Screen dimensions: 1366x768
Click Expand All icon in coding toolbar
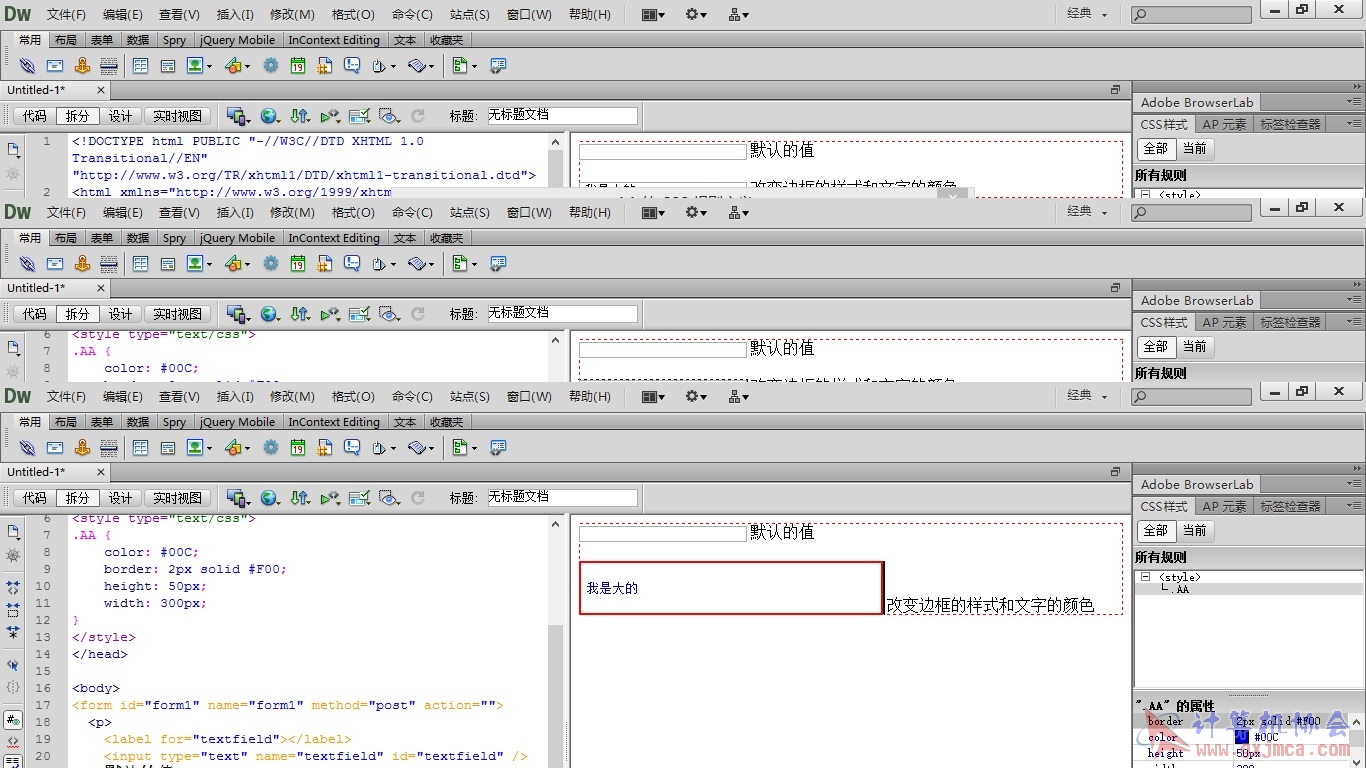point(13,632)
